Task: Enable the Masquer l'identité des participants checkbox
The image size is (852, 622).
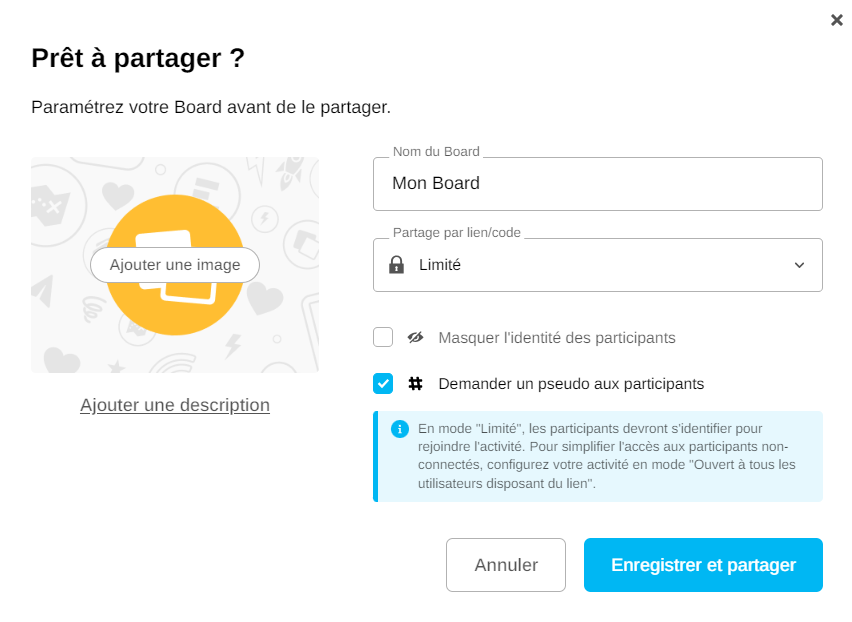Action: 383,337
